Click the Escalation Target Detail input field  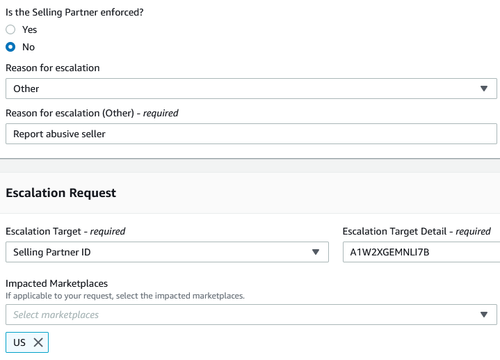(421, 252)
